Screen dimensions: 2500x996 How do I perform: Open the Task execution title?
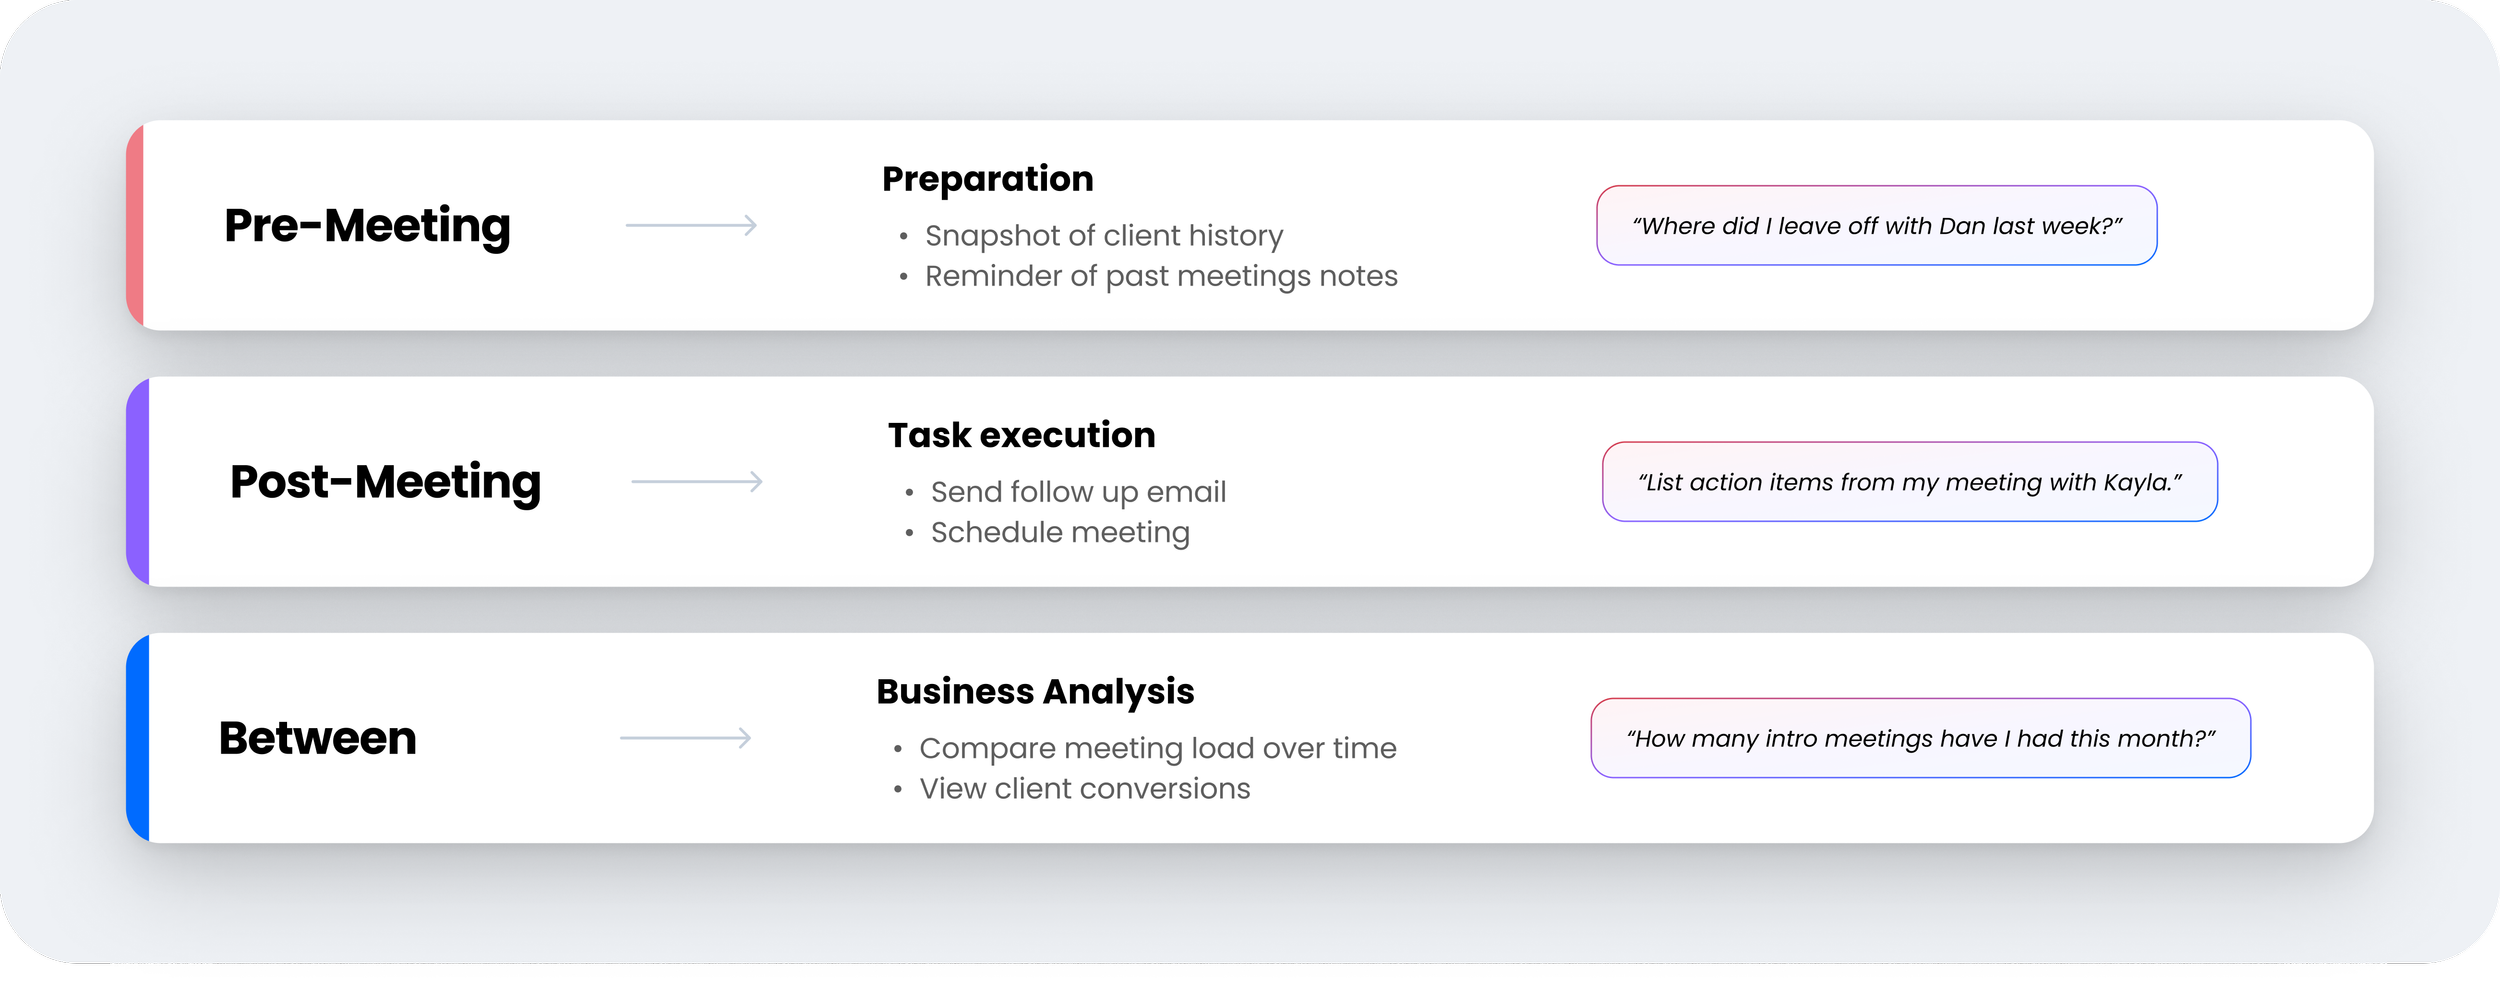1021,435
